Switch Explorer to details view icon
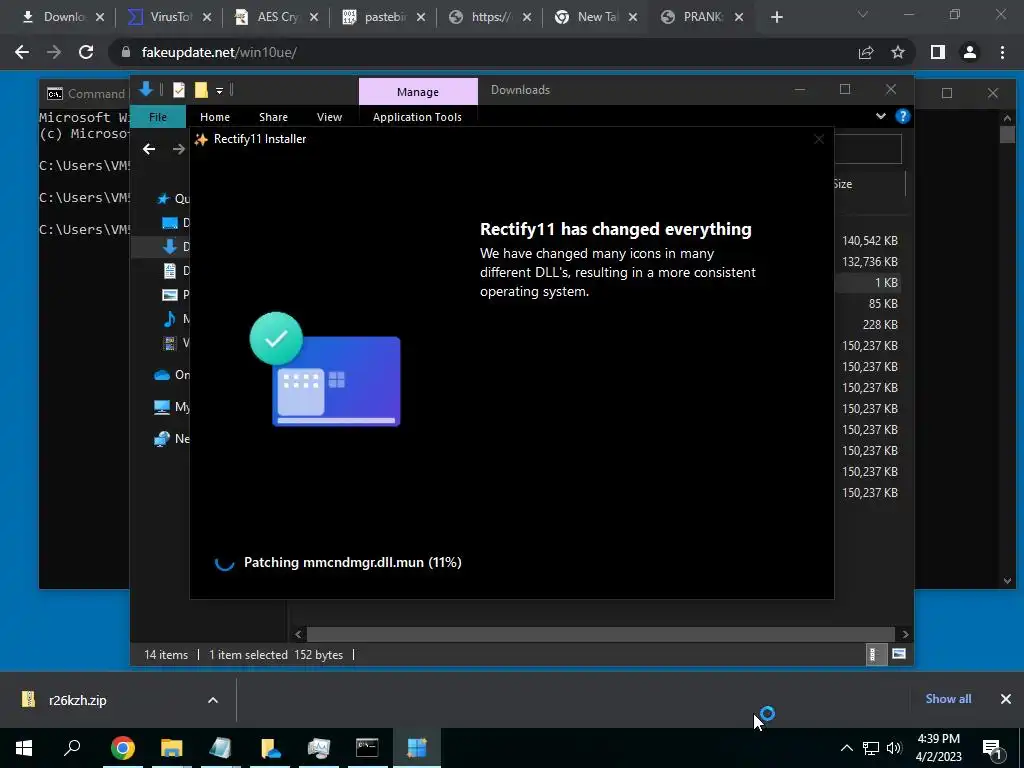The image size is (1024, 768). (874, 654)
